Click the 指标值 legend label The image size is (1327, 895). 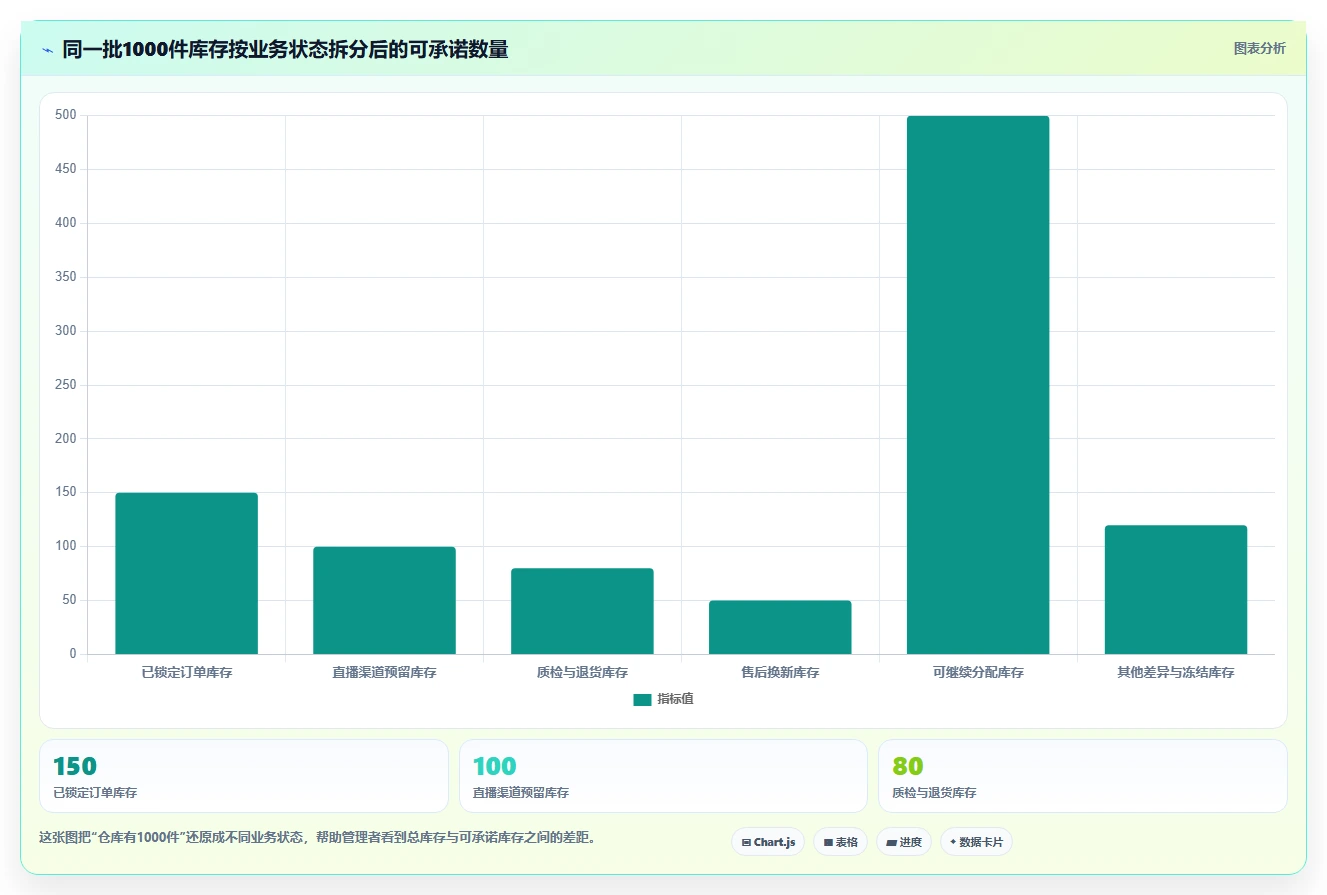(675, 699)
